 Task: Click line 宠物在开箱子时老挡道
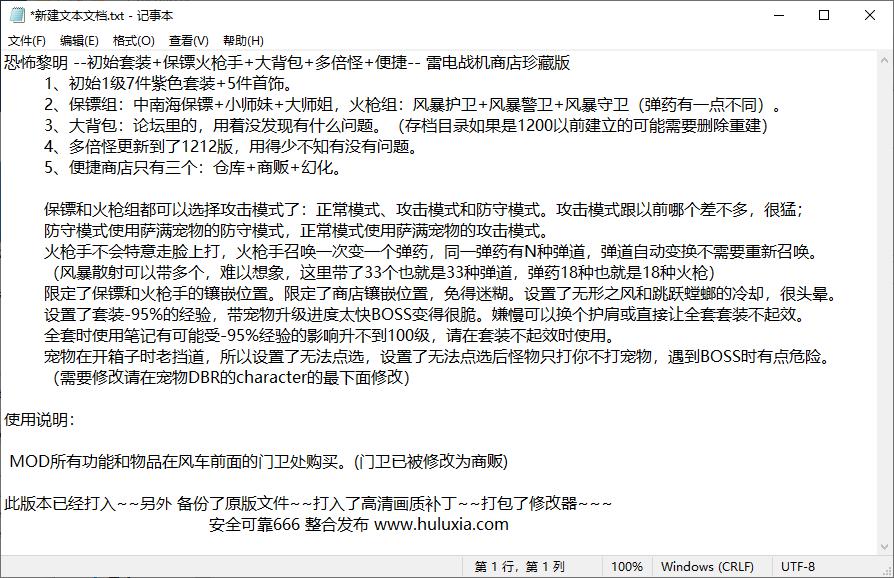click(x=438, y=356)
